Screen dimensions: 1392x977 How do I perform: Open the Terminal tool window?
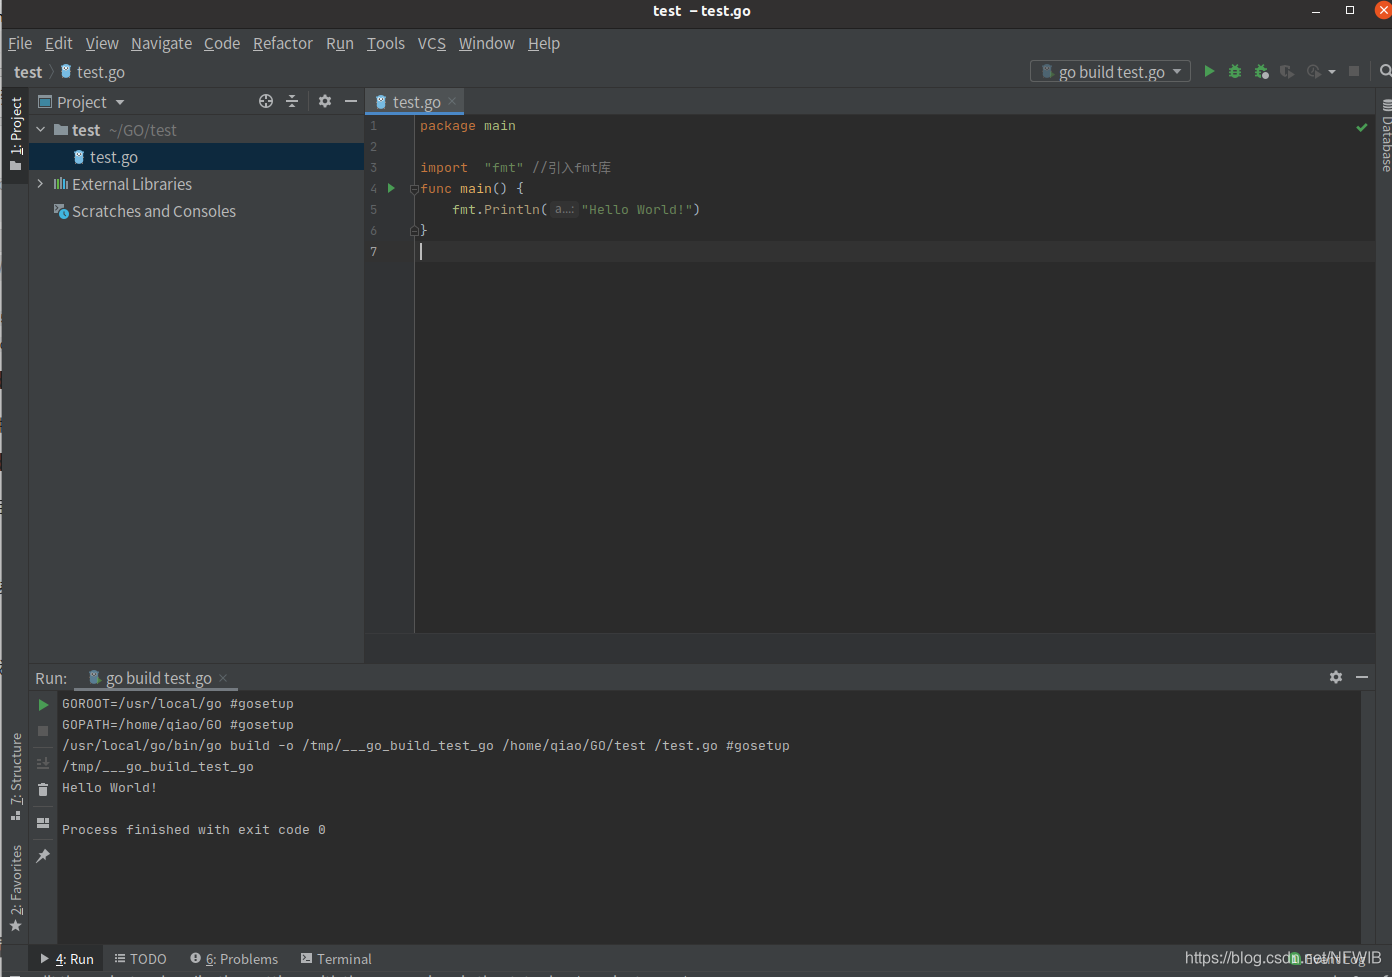point(336,958)
